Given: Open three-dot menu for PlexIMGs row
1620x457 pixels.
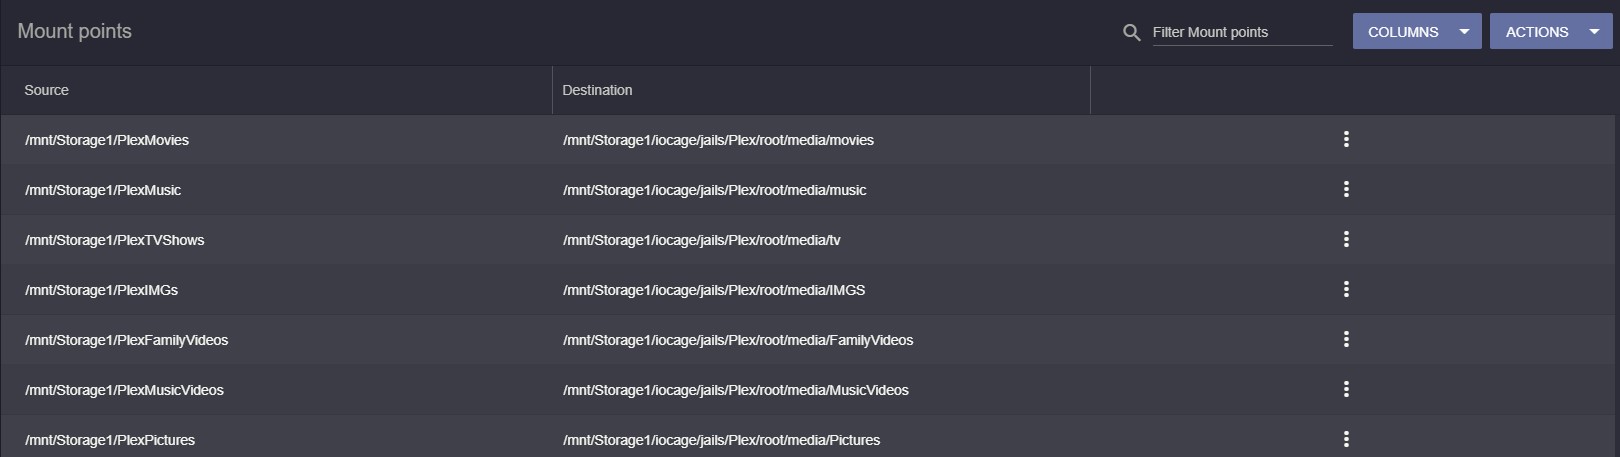Looking at the screenshot, I should click(x=1346, y=289).
